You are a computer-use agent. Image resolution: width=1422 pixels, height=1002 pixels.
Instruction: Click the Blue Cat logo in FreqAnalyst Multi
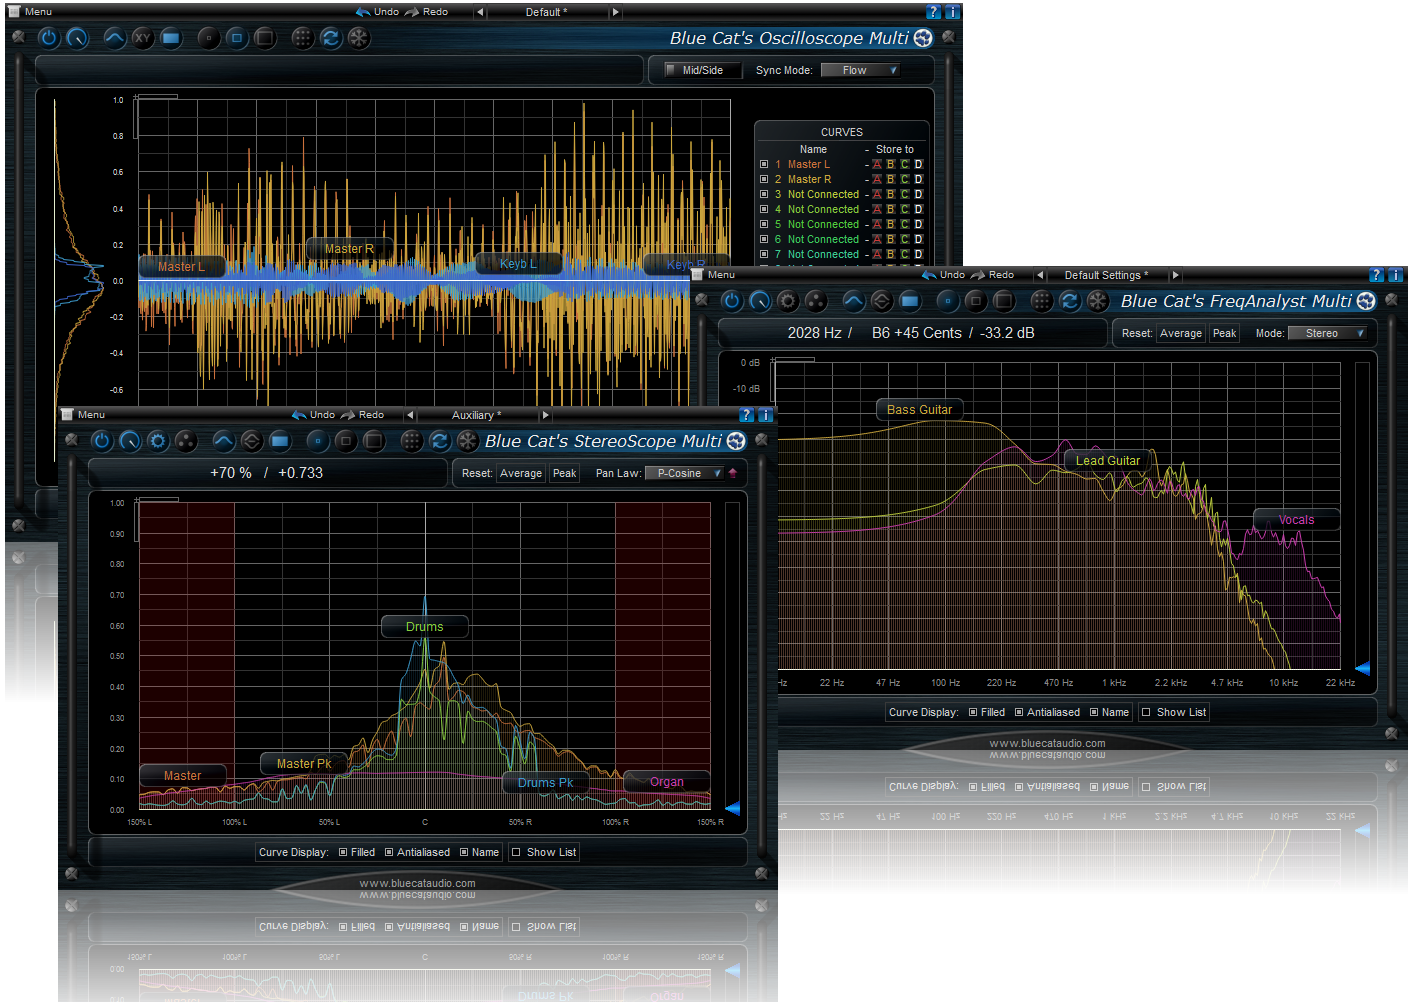[x=1367, y=301]
